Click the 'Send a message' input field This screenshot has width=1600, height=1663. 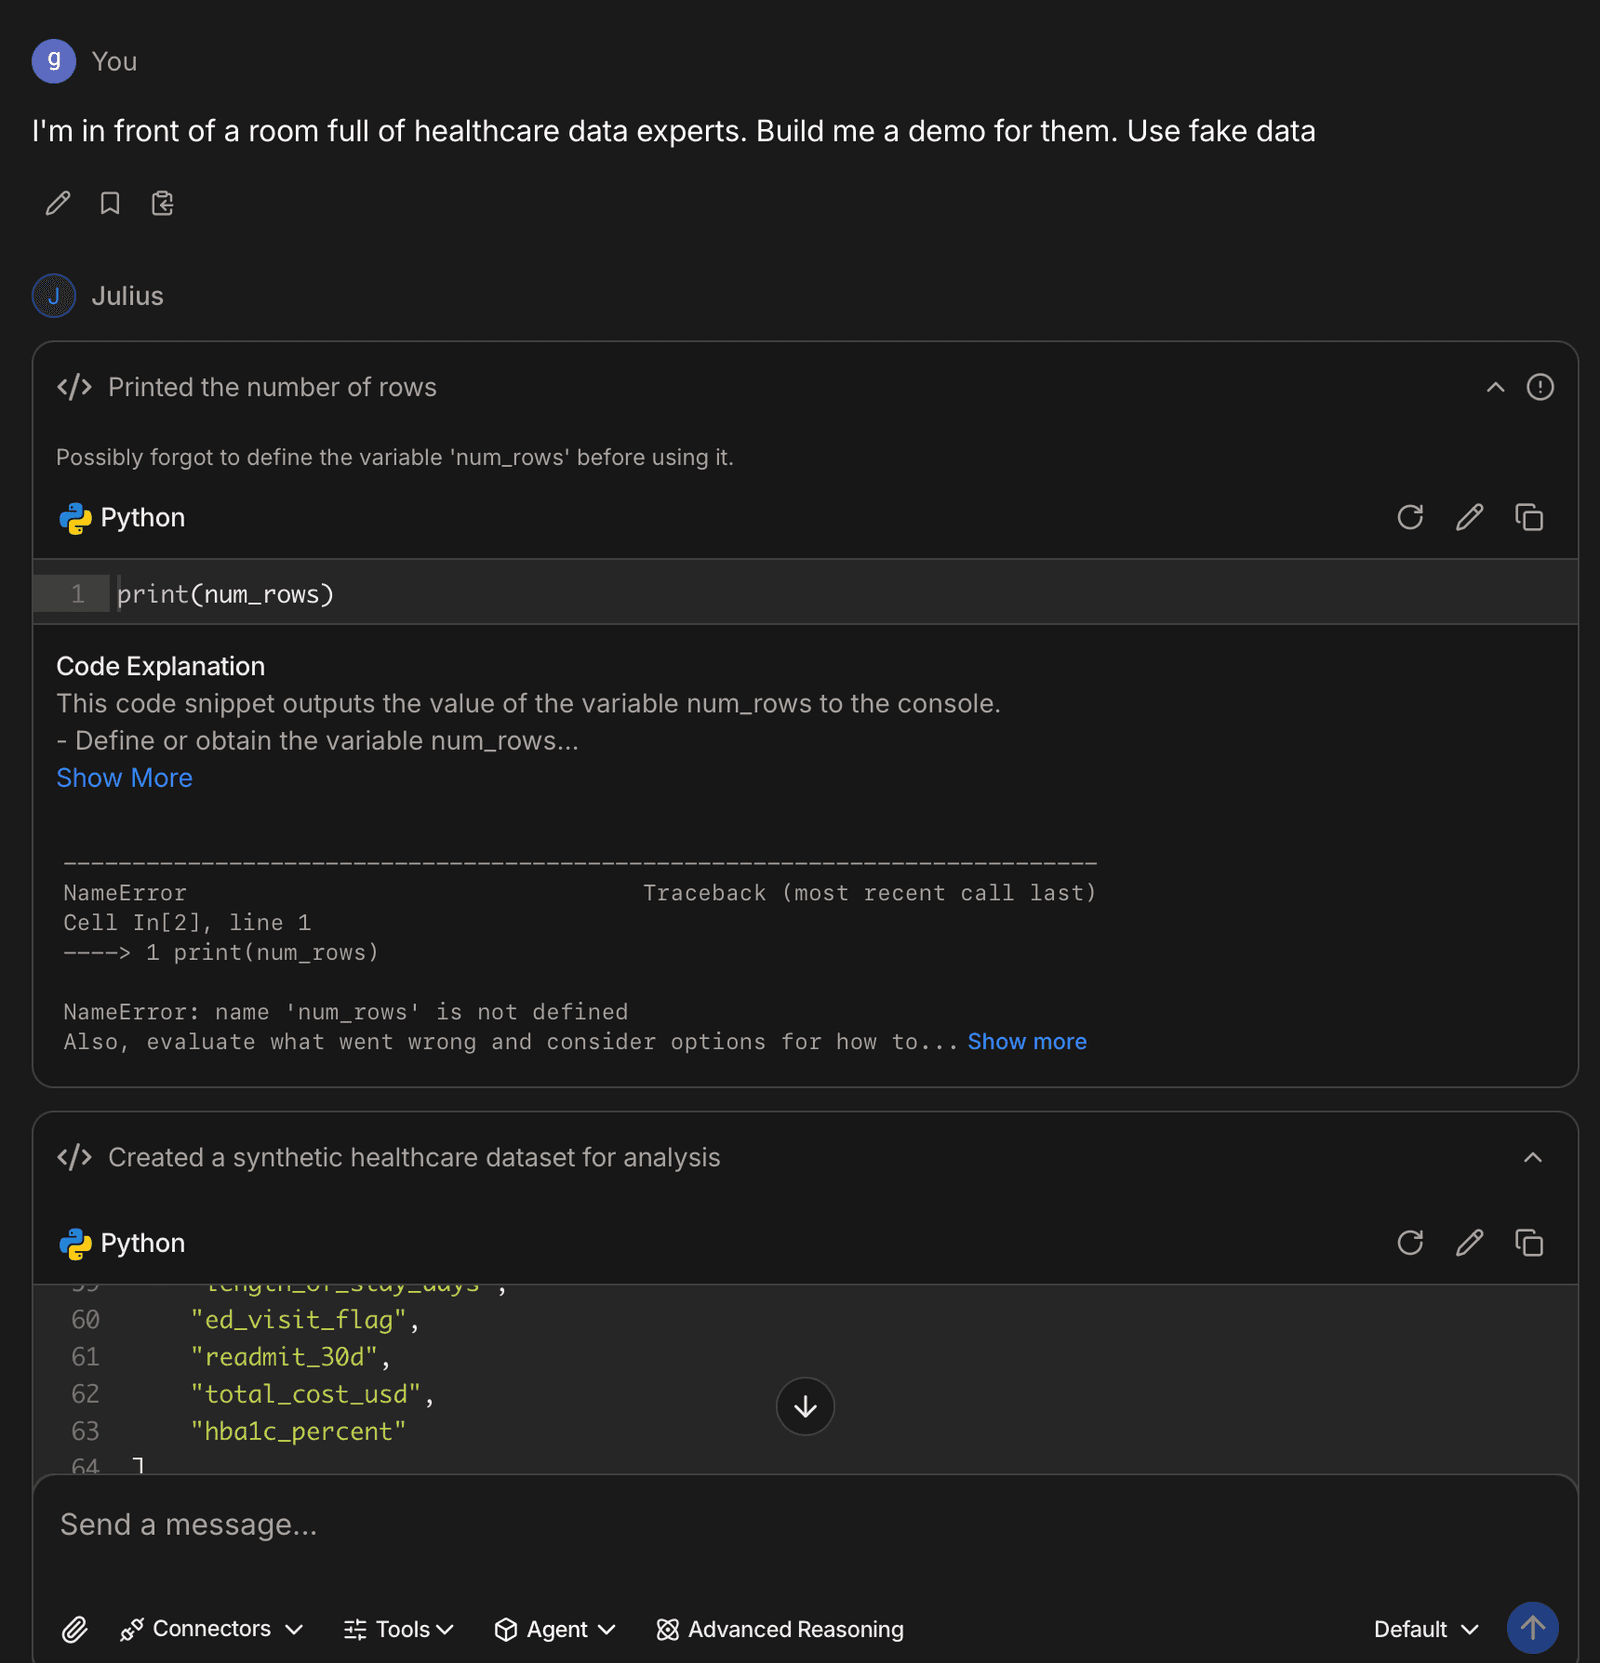click(x=400, y=1524)
